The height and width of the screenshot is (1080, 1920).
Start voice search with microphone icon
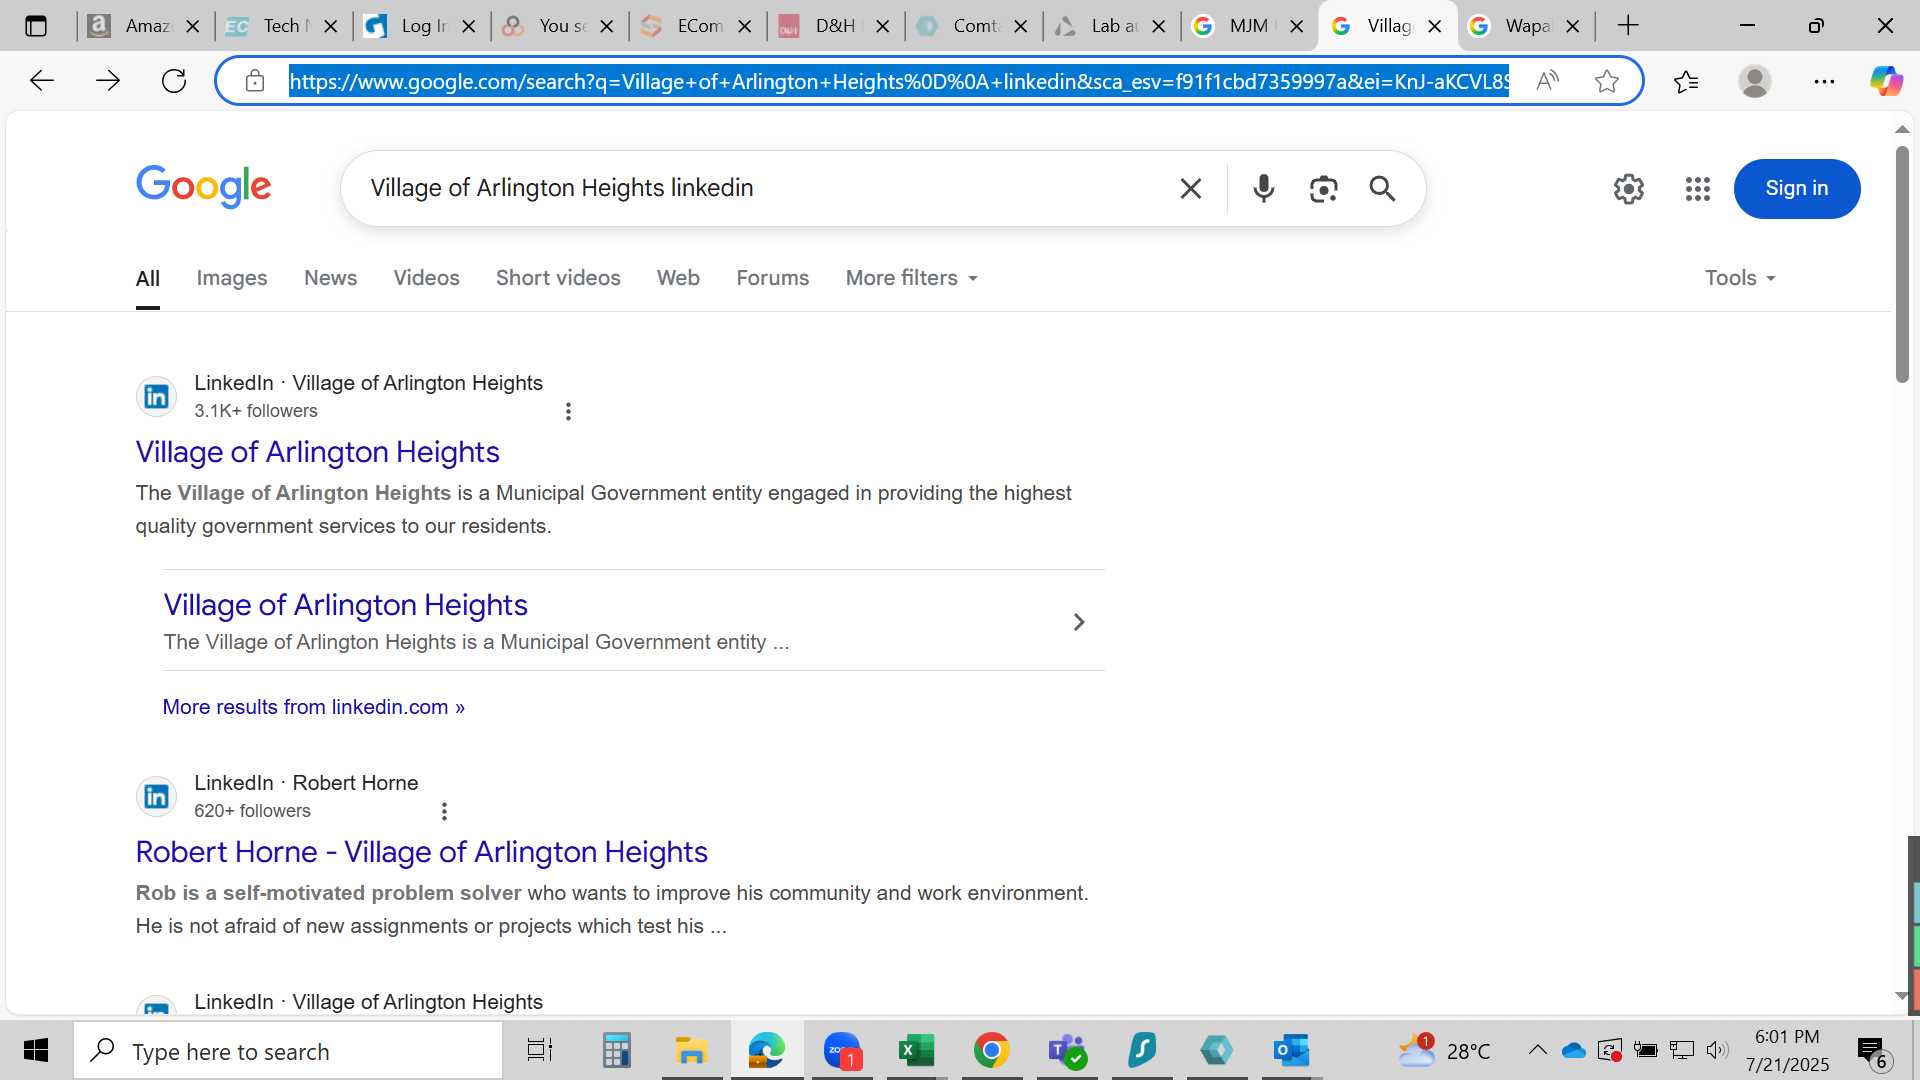tap(1264, 188)
